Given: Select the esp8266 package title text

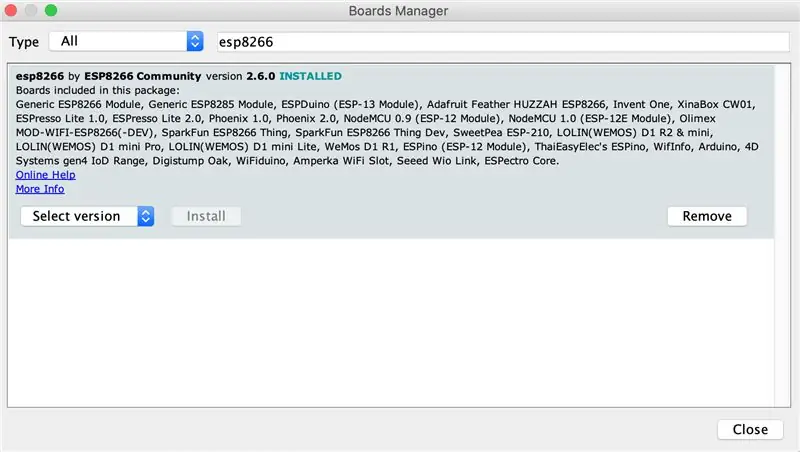Looking at the screenshot, I should pos(40,77).
